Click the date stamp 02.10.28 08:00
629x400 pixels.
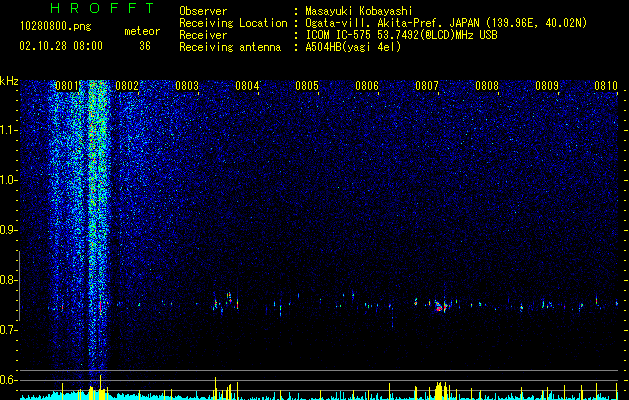pyautogui.click(x=61, y=46)
